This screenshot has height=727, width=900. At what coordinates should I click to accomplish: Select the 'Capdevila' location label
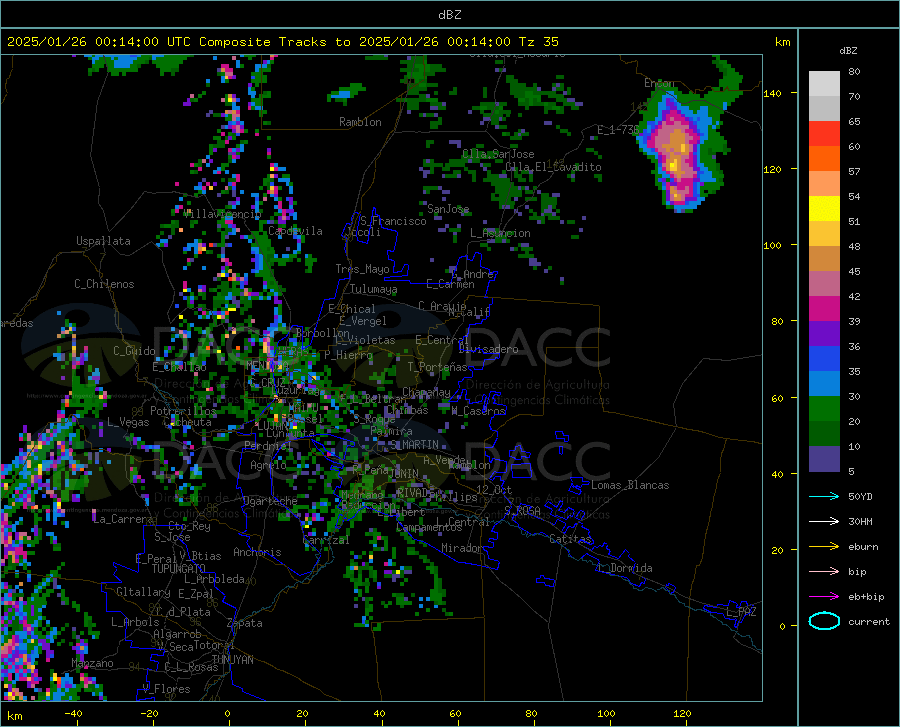tap(295, 231)
